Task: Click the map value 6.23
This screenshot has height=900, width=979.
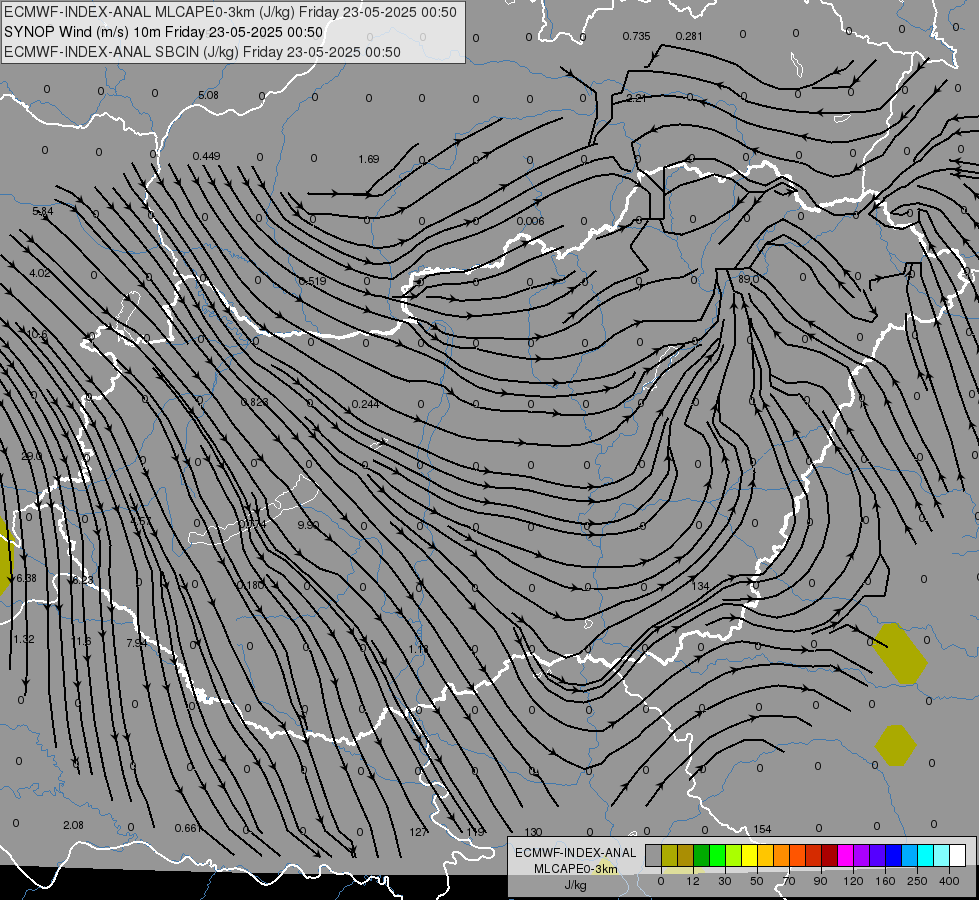Action: (82, 580)
